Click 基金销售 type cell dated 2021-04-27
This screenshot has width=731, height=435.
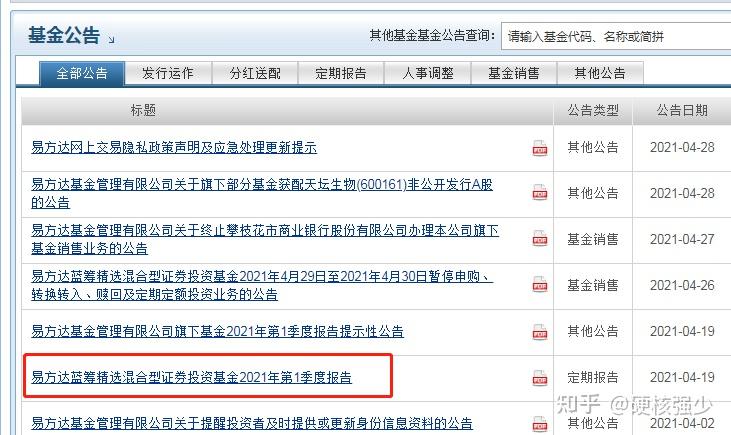593,239
